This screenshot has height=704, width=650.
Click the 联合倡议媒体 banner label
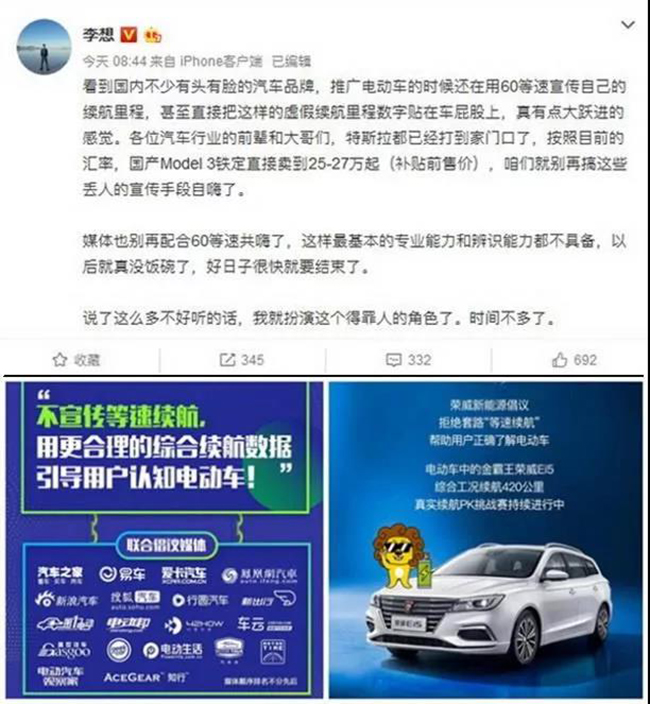167,545
